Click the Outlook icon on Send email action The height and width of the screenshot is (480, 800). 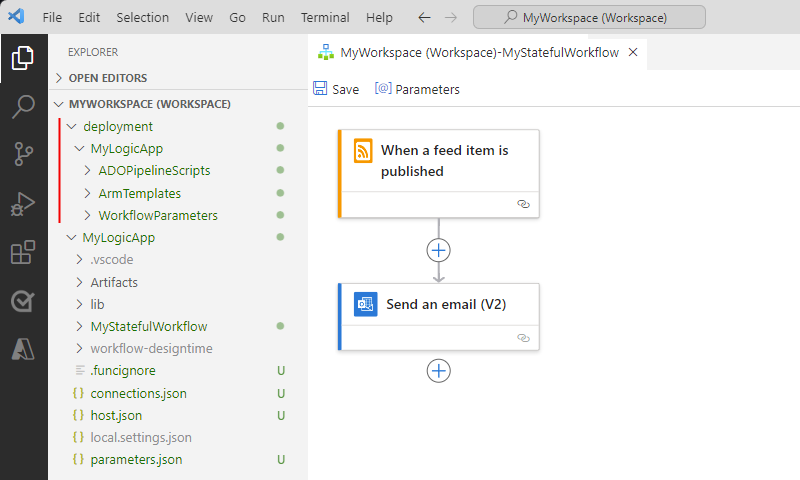point(366,304)
